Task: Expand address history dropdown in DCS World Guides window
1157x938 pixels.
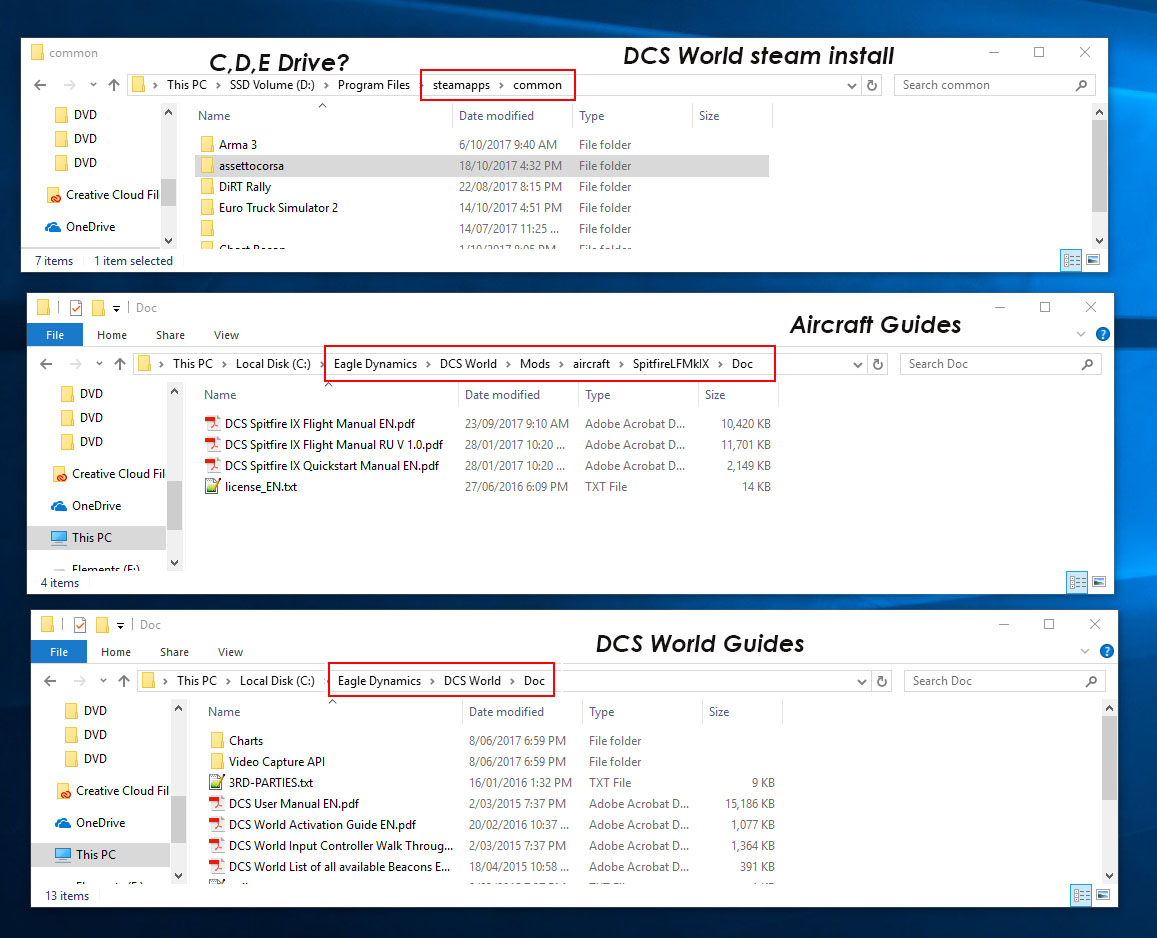Action: point(861,681)
